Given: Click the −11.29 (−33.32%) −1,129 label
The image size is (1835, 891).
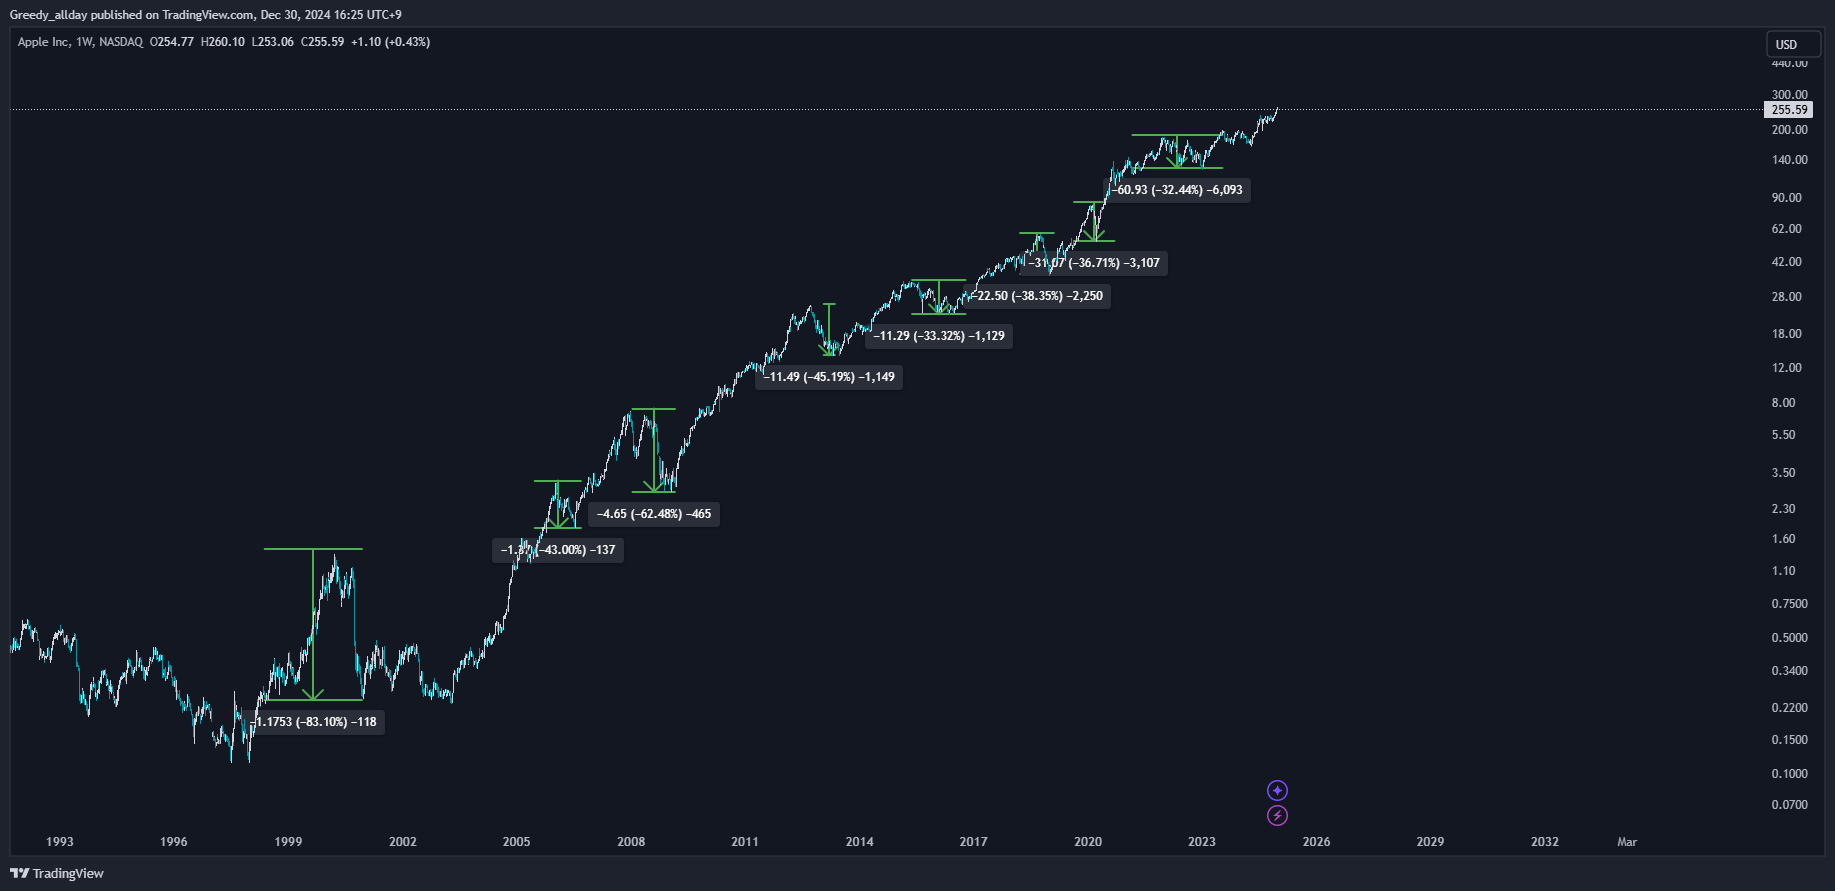Looking at the screenshot, I should point(939,336).
